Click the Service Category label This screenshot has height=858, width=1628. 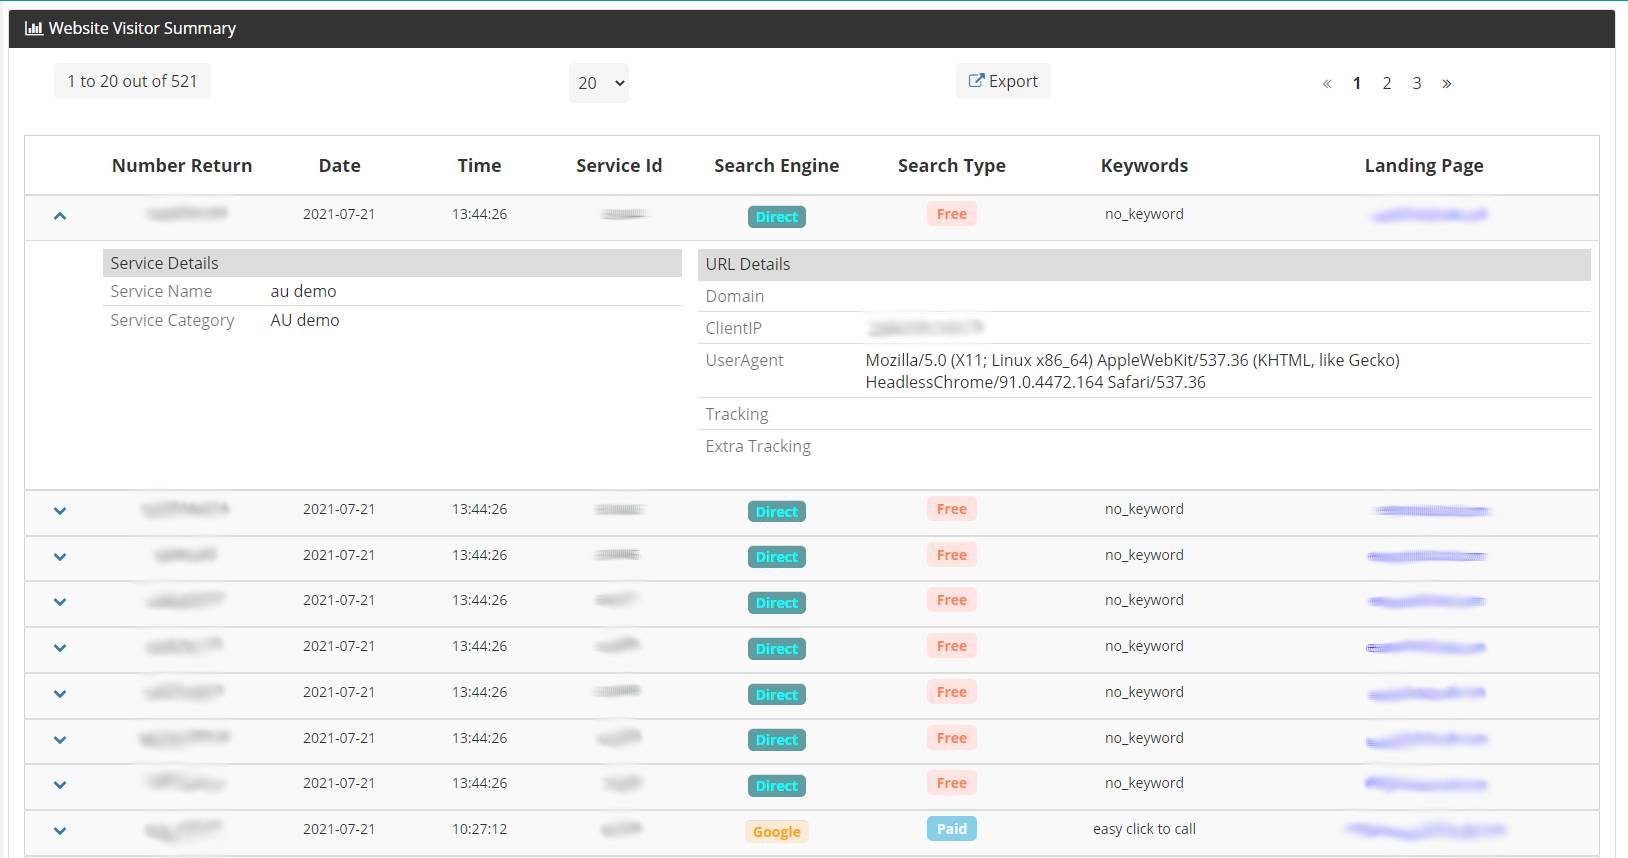pos(172,320)
